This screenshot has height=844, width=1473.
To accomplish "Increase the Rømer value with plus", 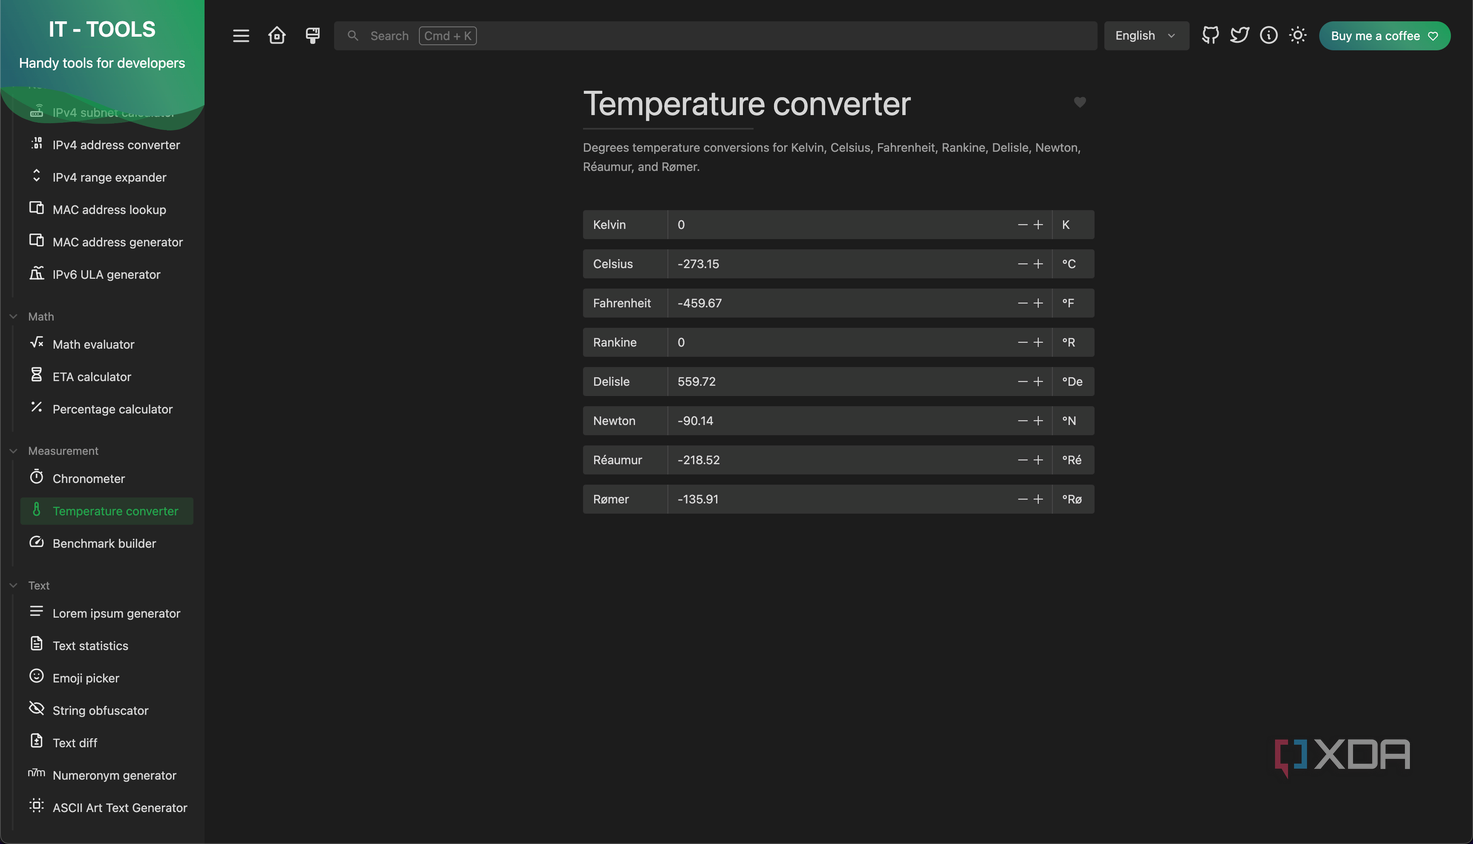I will tap(1038, 499).
